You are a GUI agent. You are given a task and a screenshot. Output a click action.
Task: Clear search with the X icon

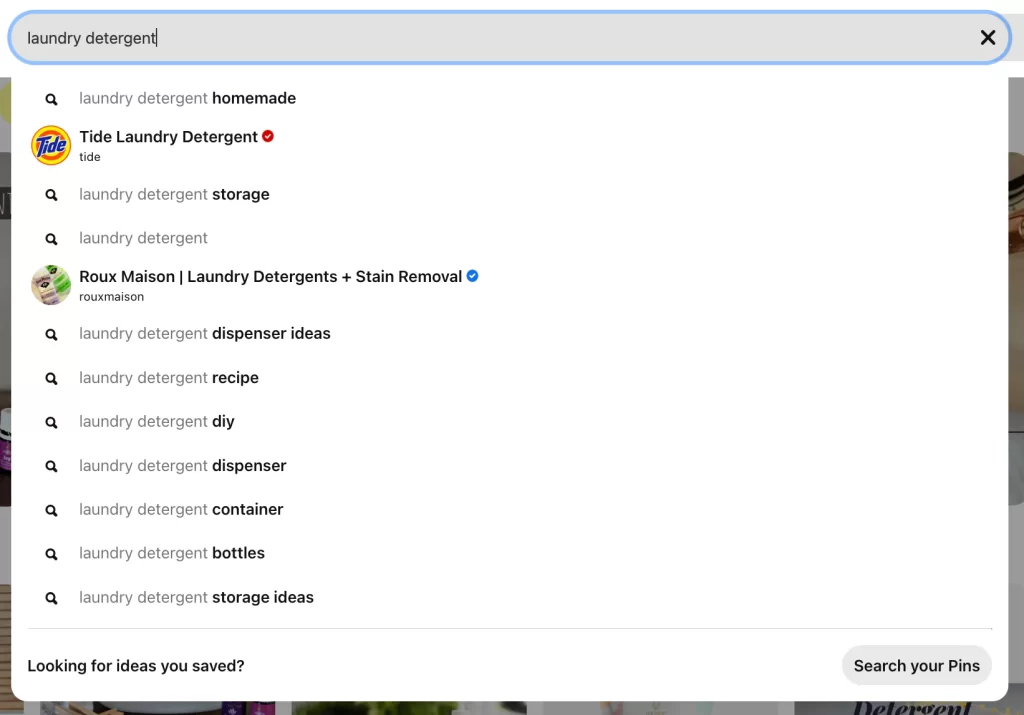[x=987, y=38]
